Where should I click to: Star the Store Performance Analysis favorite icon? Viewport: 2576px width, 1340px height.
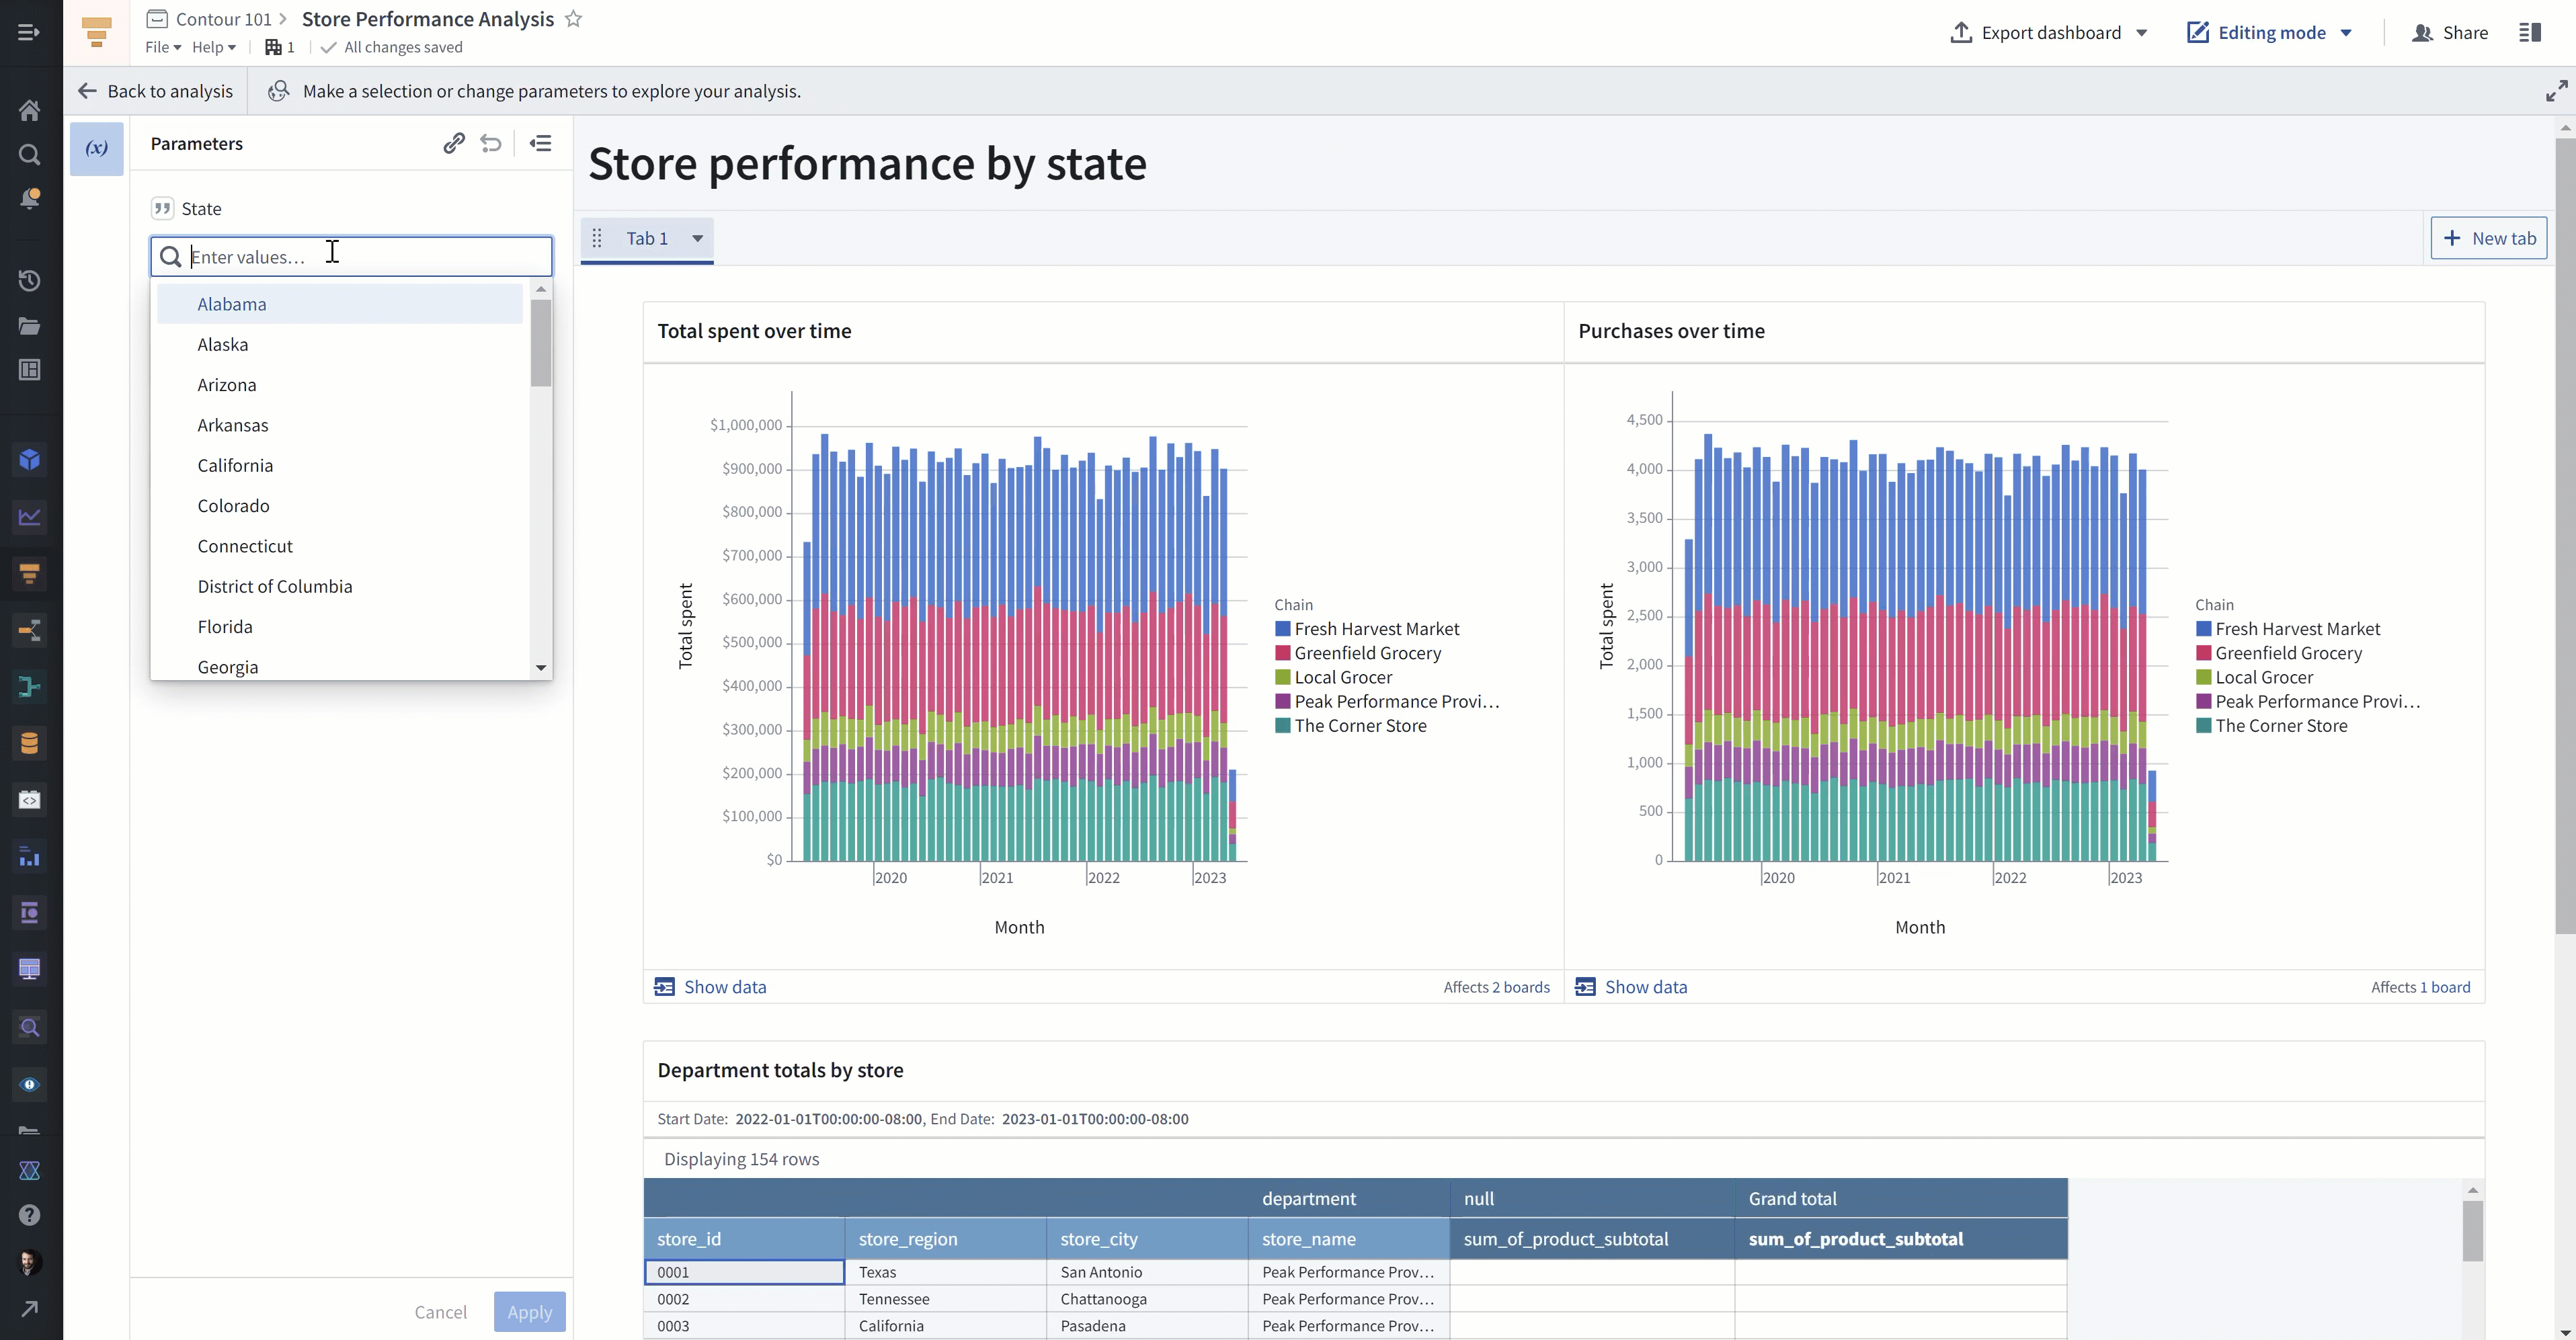574,19
